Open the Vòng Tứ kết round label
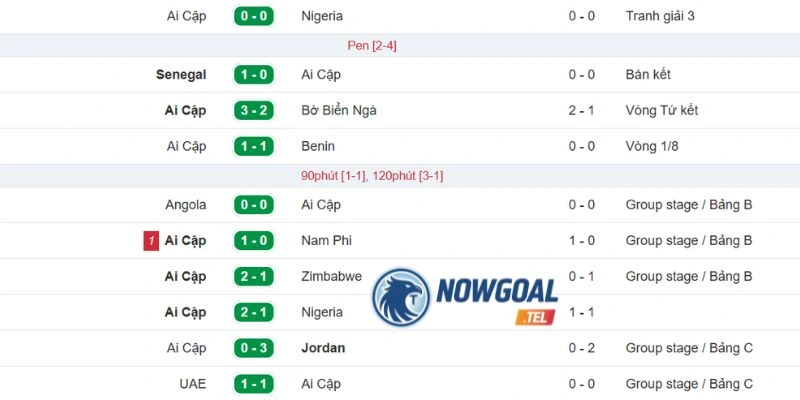800x400 pixels. coord(662,111)
